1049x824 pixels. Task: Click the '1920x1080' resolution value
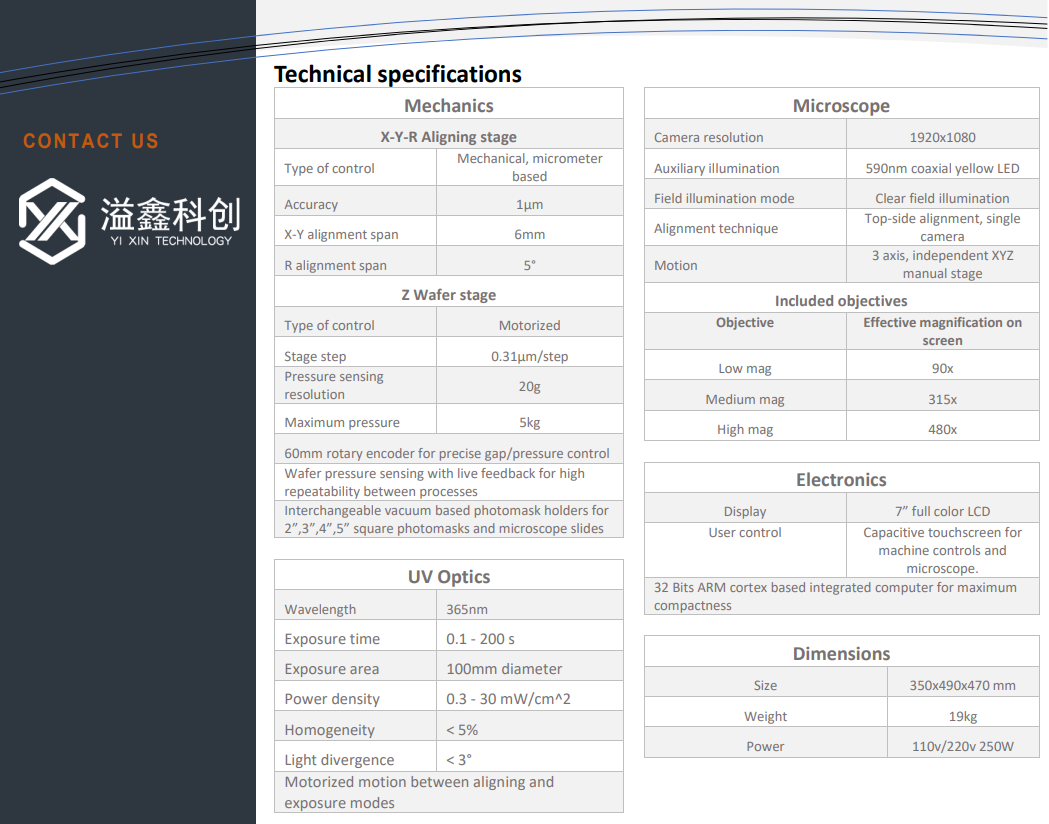(x=943, y=138)
